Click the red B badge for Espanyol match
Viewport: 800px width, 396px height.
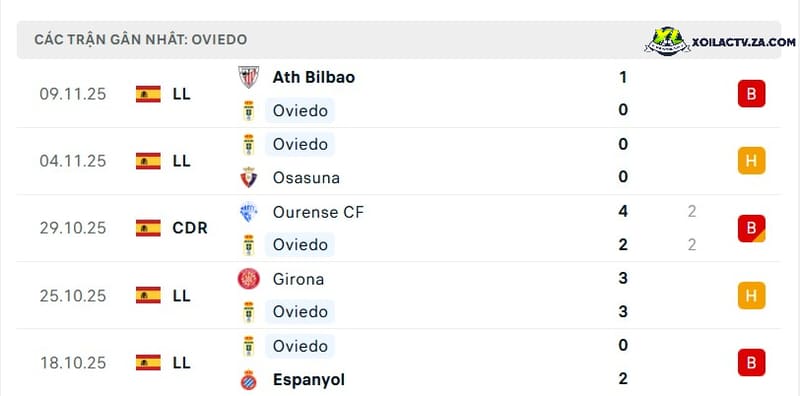tap(751, 363)
